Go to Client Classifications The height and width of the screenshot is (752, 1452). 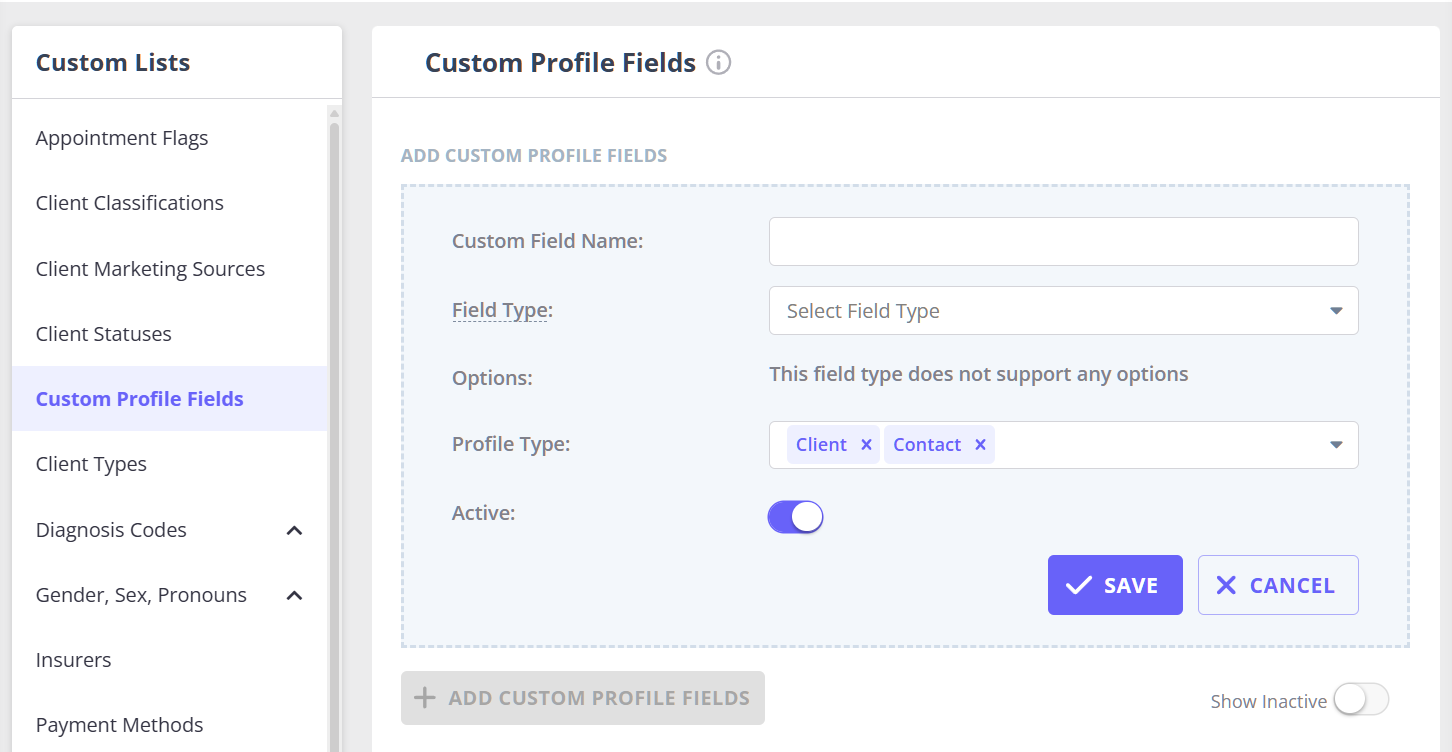tap(130, 203)
